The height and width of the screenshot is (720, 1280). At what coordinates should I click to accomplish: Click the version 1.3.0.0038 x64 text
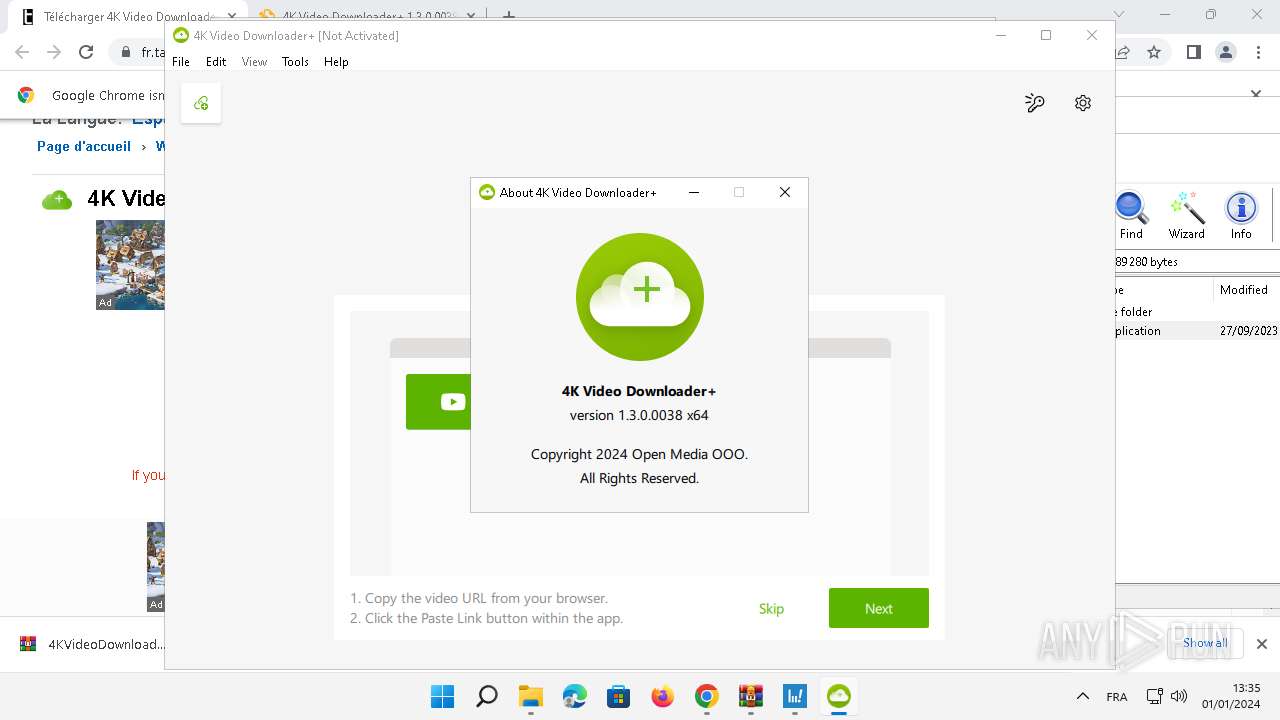[639, 415]
